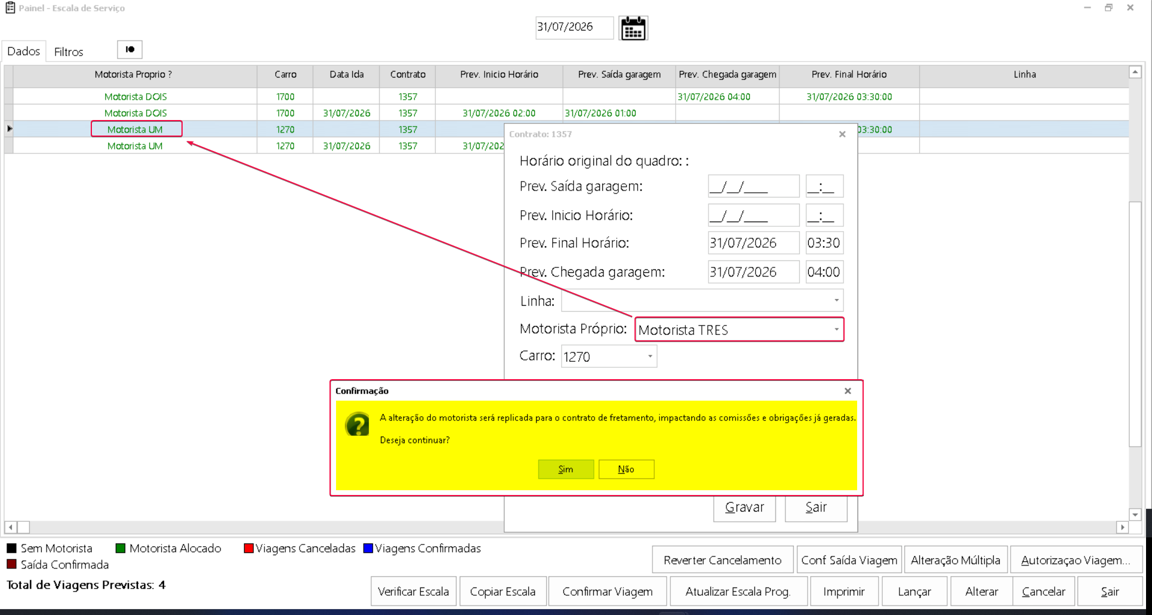
Task: Click the Prev. Saída garagem column header
Action: point(619,74)
